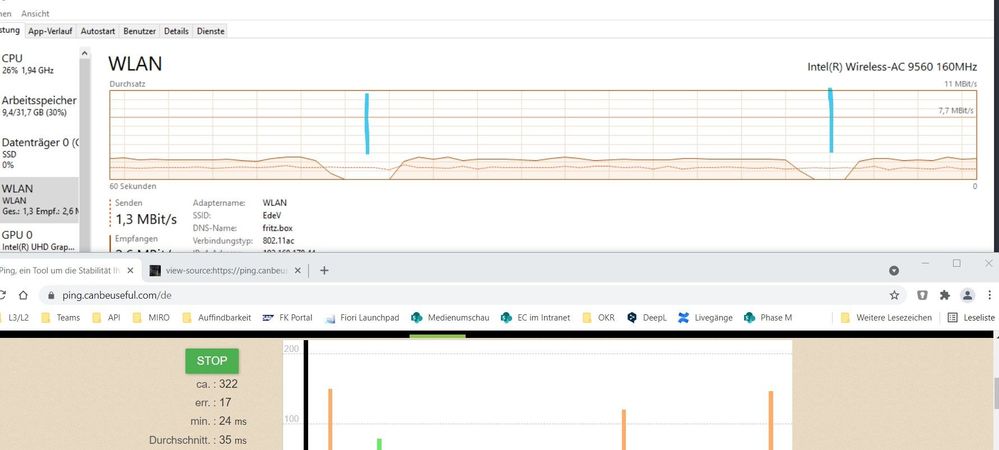Open the Phase M bookmark
This screenshot has height=450, width=999.
coord(768,317)
